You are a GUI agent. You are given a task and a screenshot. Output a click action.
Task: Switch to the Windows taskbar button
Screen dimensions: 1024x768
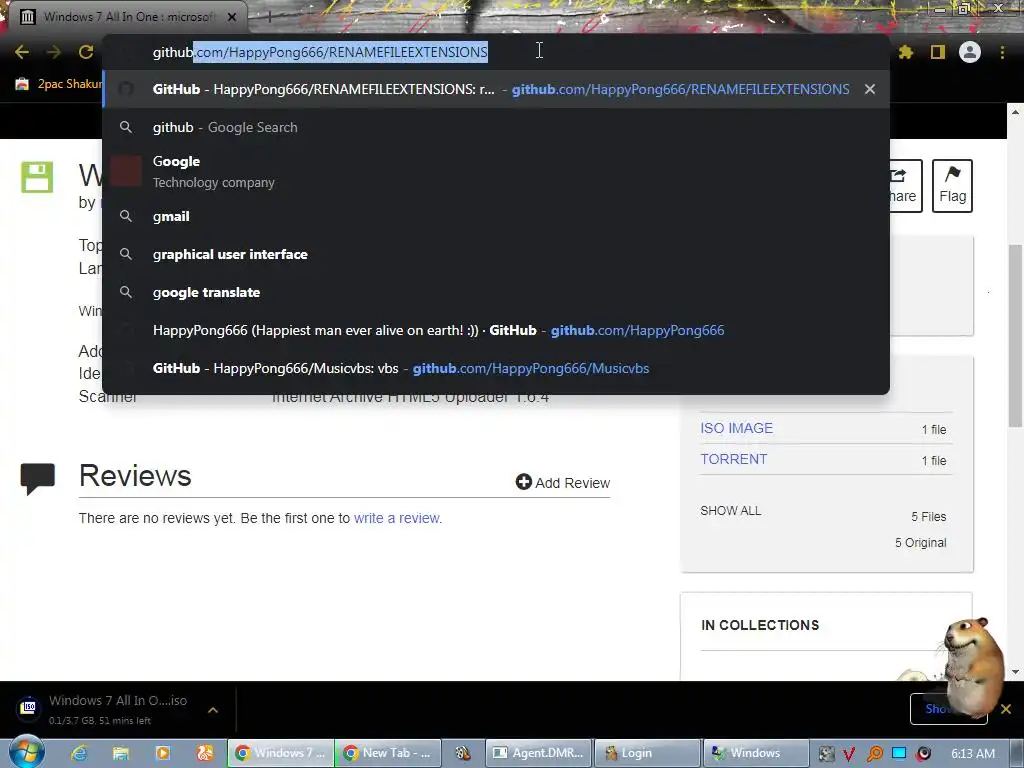pyautogui.click(x=755, y=753)
